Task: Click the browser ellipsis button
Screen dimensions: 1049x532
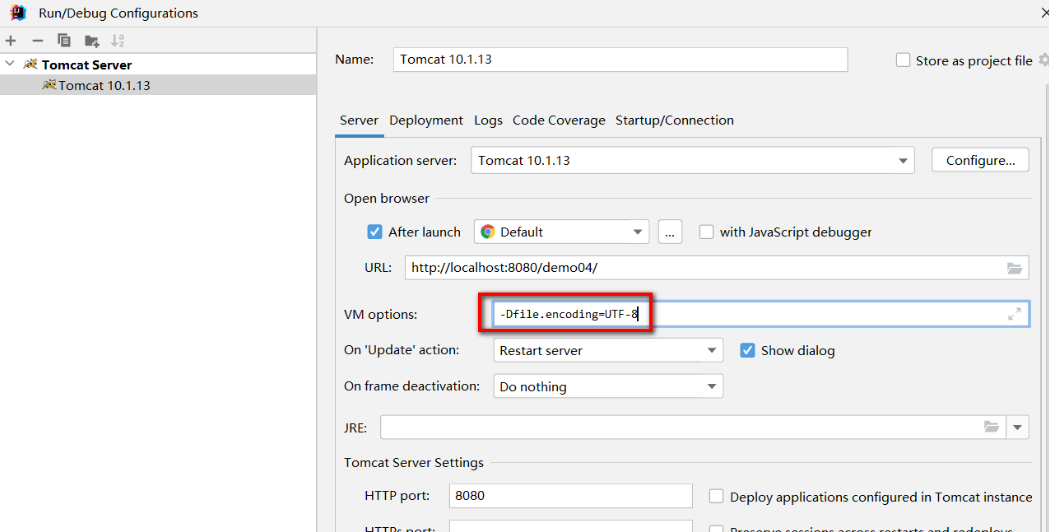Action: [x=670, y=232]
